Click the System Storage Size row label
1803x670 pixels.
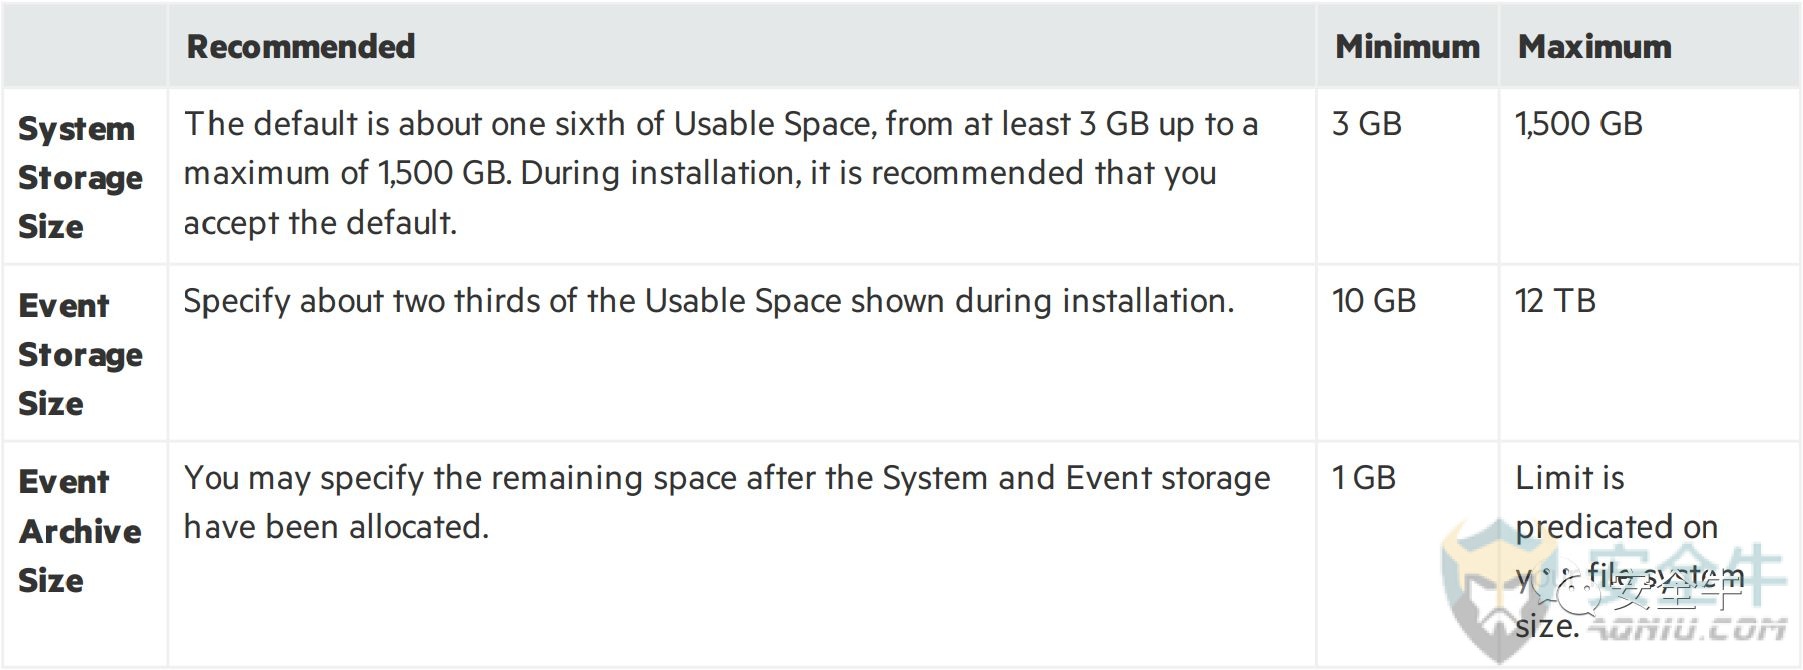(80, 177)
